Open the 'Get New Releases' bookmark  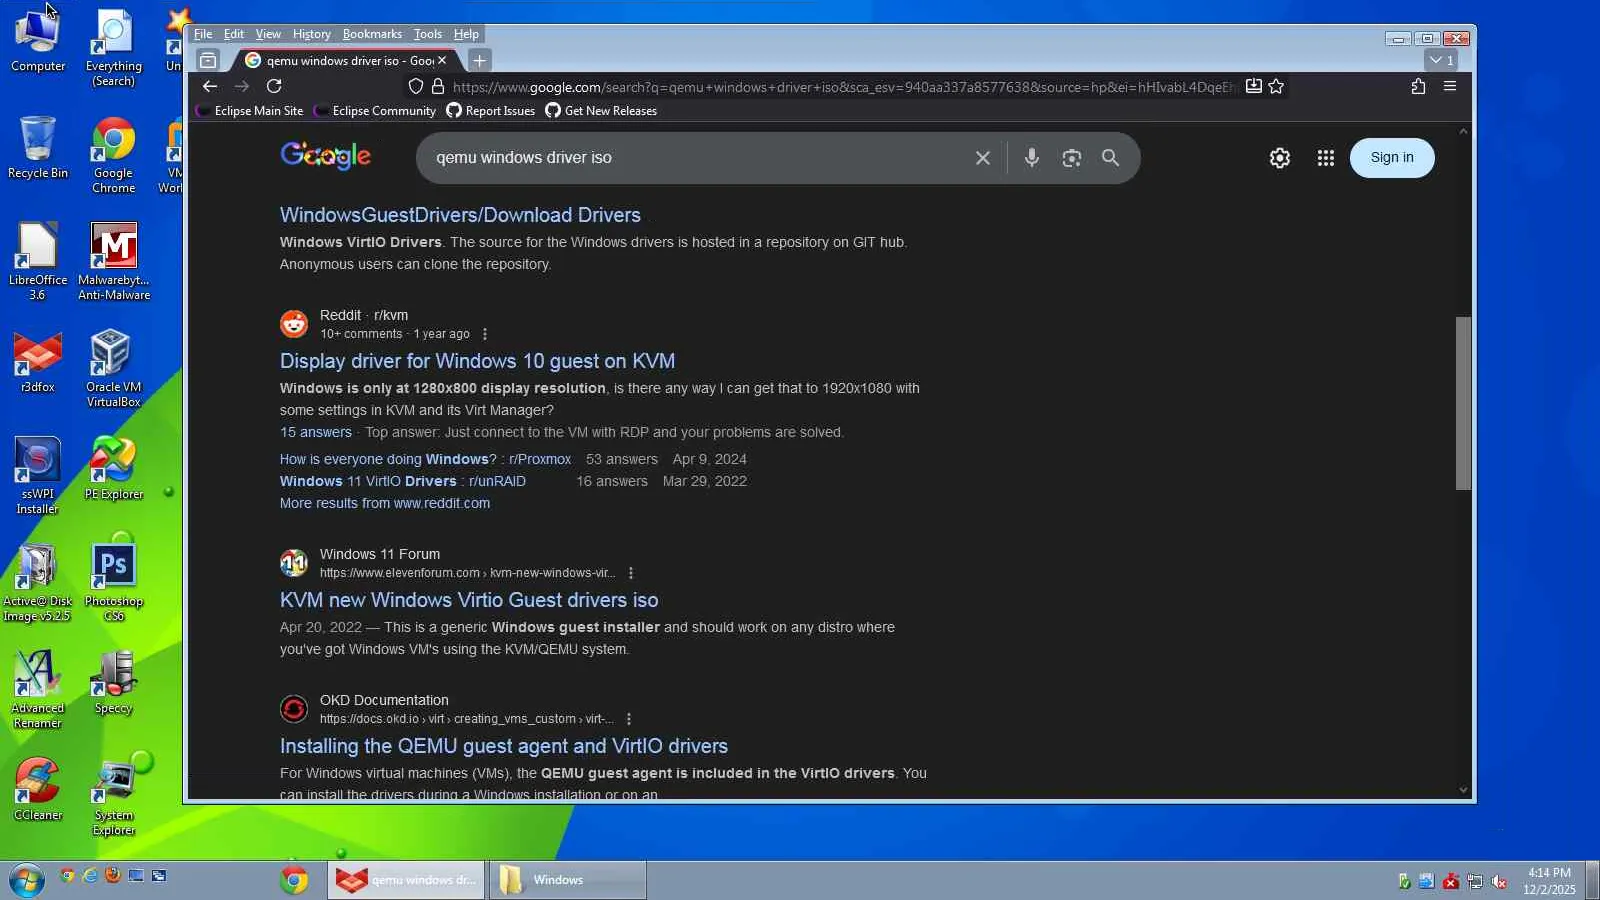601,111
